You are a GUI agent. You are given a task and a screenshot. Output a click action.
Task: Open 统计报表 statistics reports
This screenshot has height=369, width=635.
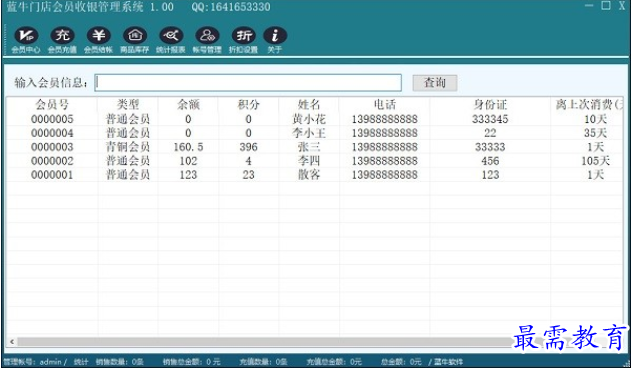coord(171,40)
